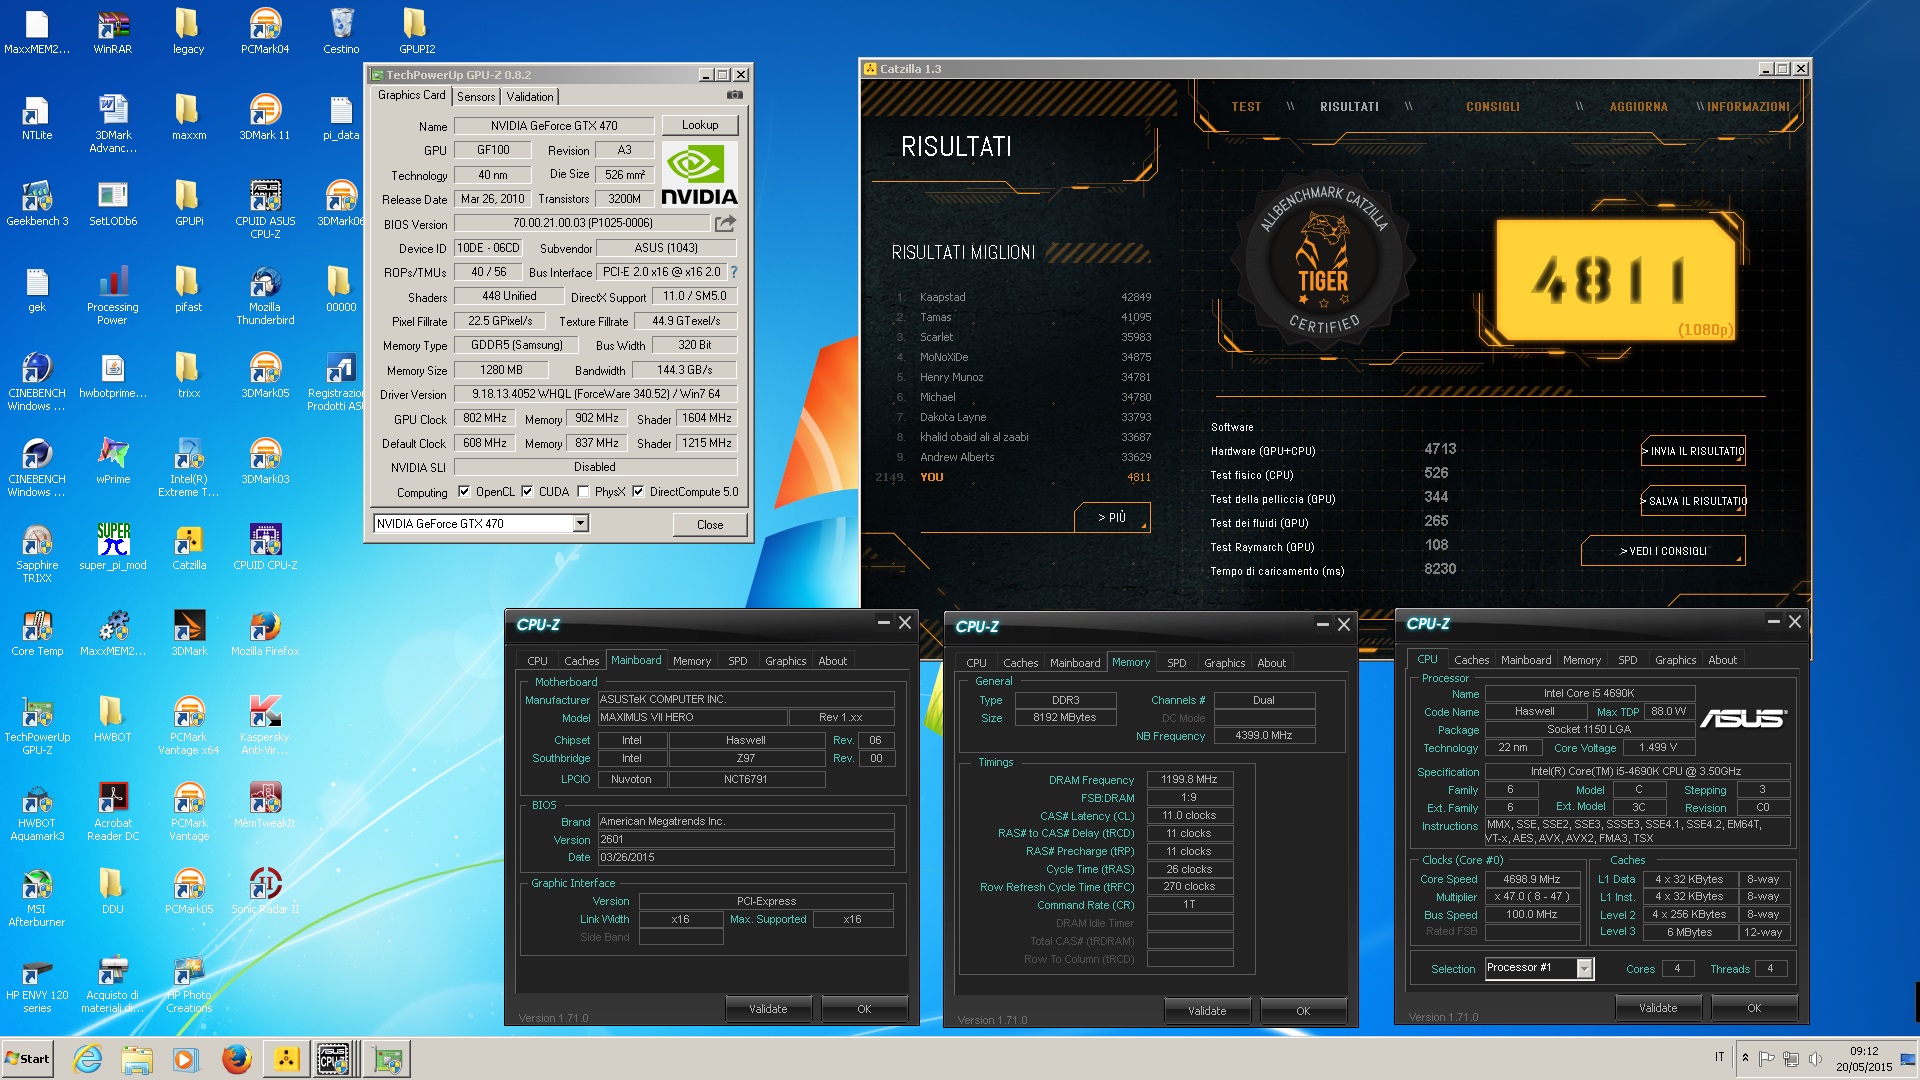Click the Lookup button in GPU-Z

(700, 125)
